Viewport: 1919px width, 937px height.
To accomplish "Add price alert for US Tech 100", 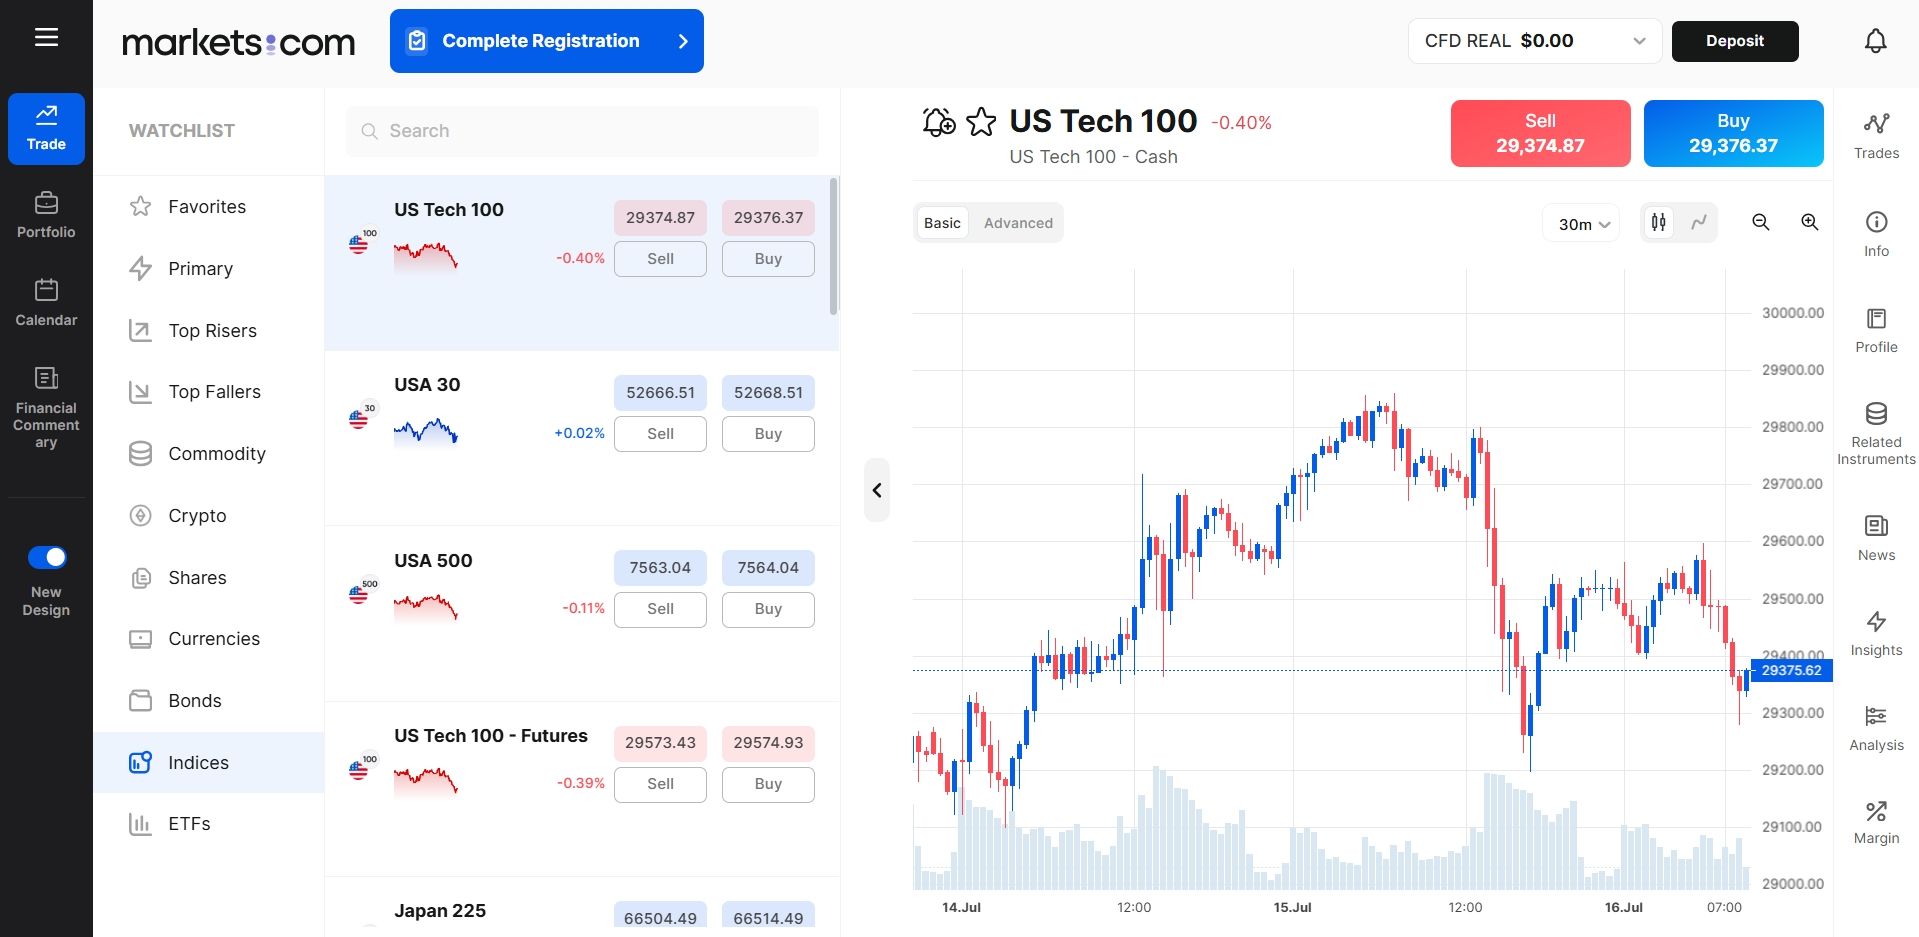I will tap(938, 122).
